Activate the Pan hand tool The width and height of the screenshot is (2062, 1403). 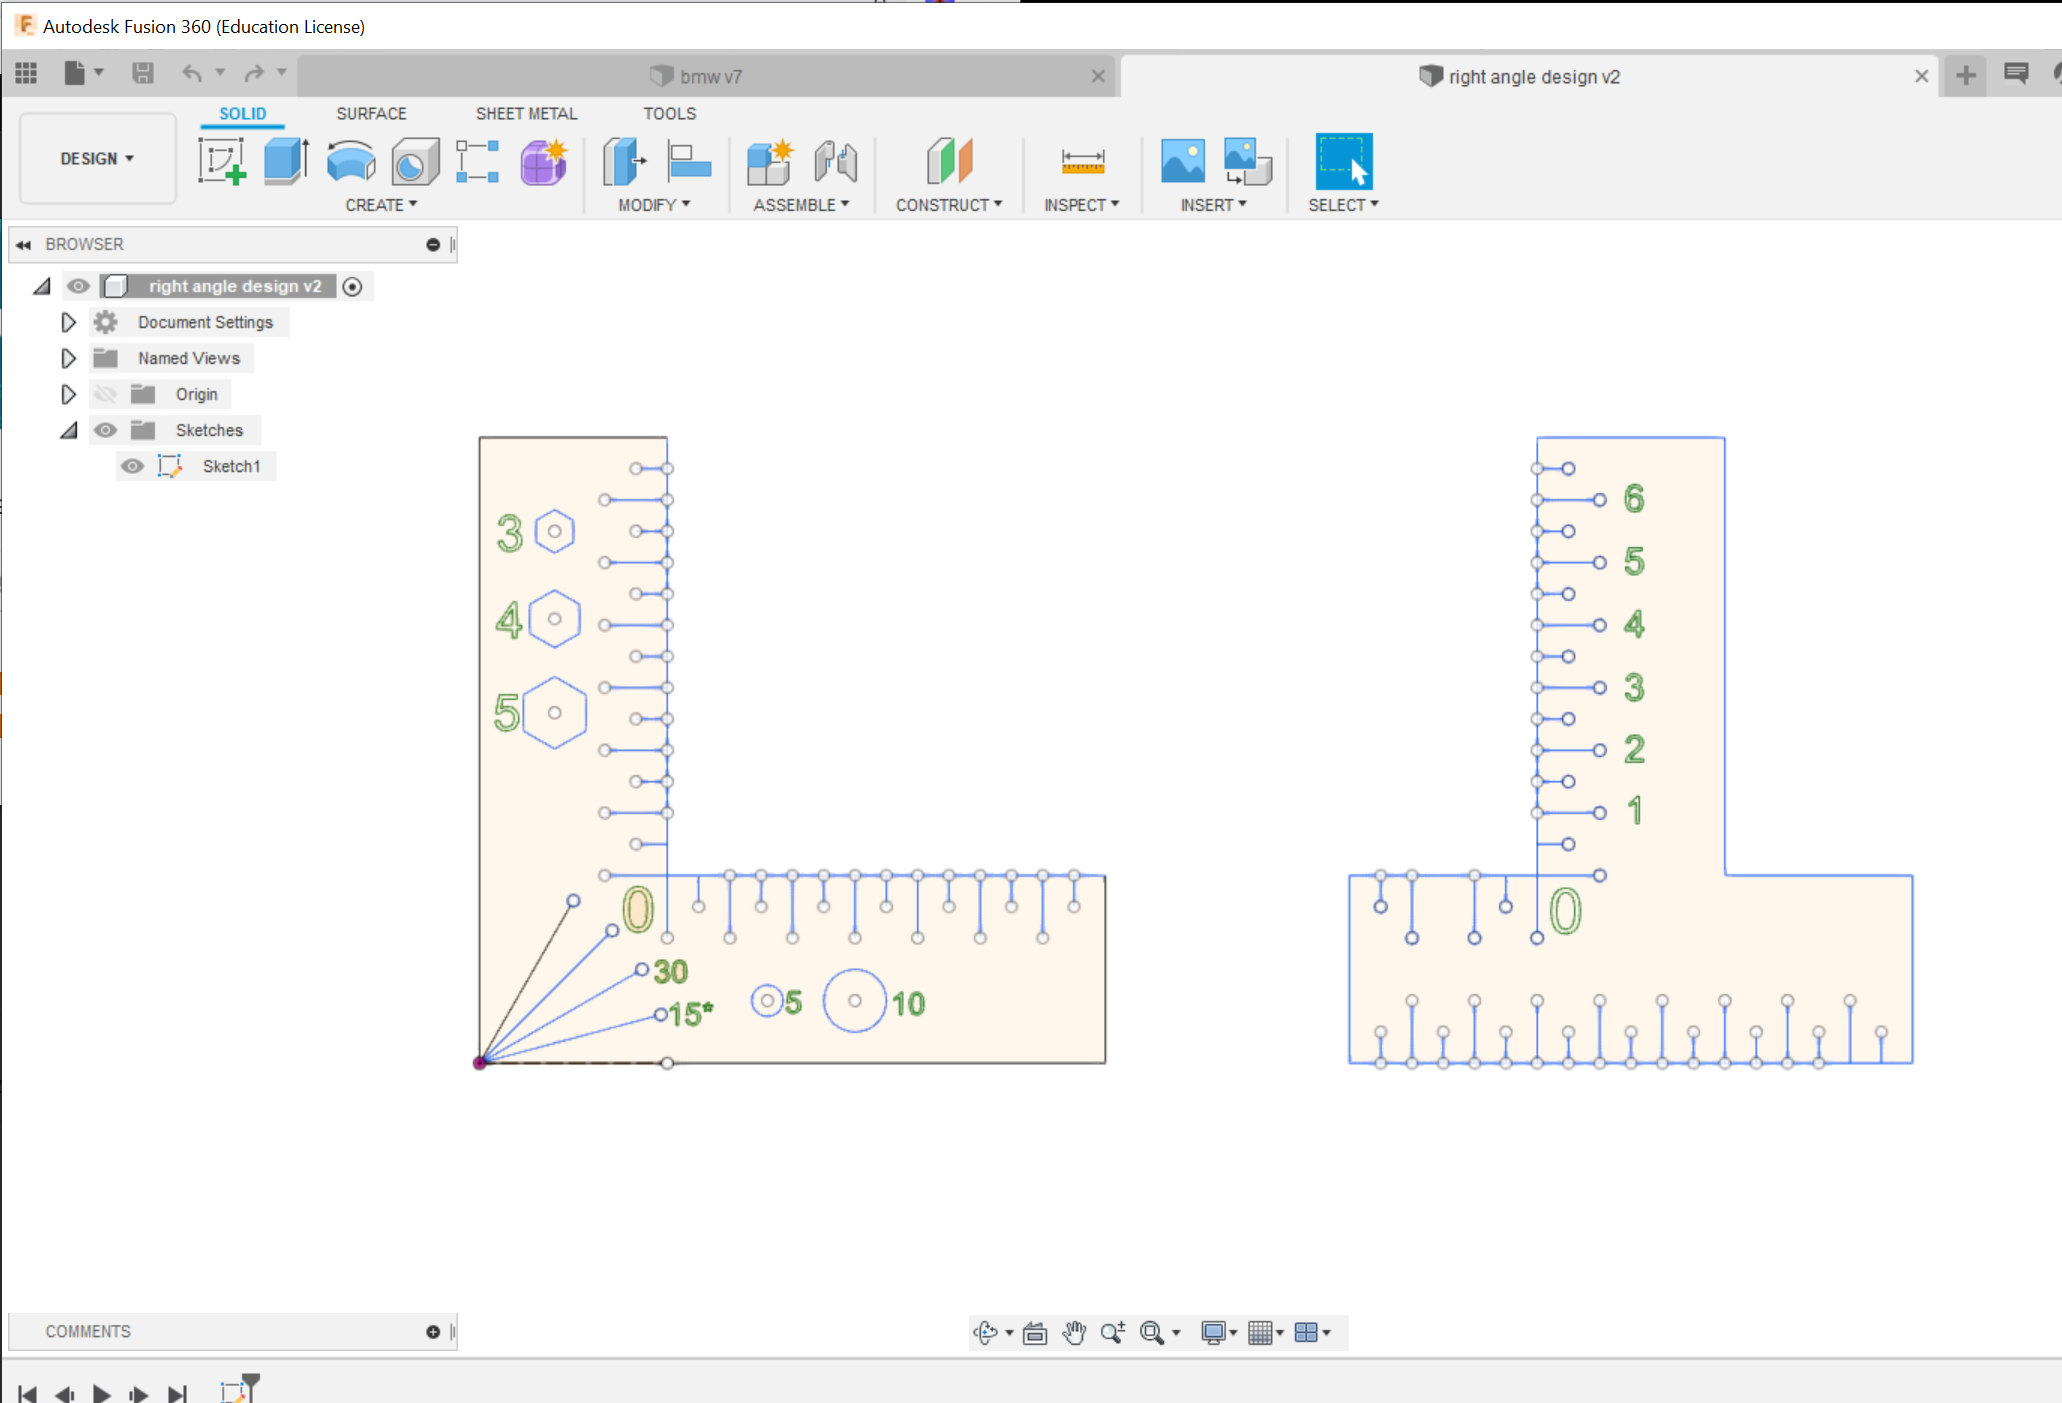click(1074, 1332)
